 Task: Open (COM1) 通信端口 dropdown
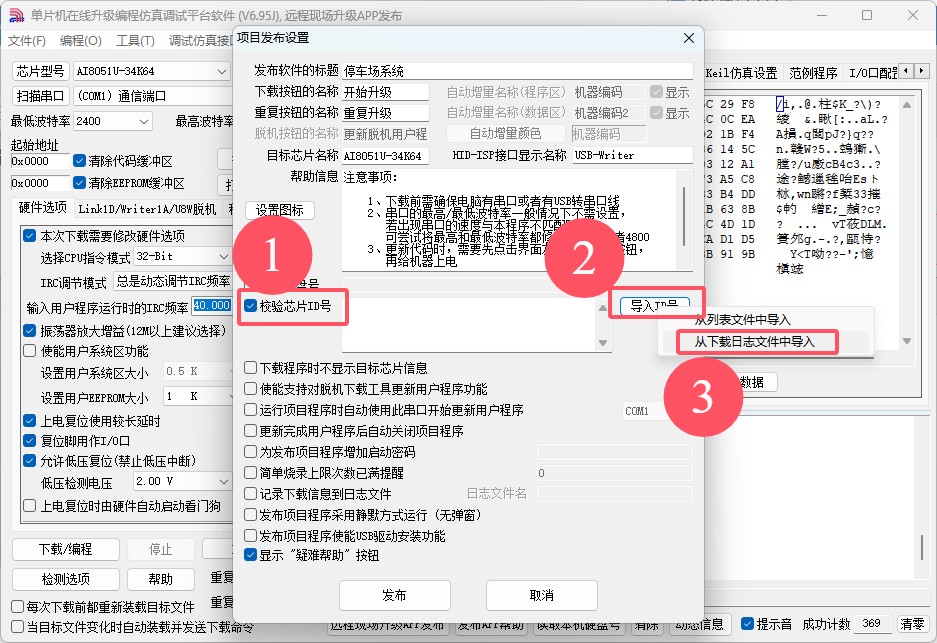(153, 96)
